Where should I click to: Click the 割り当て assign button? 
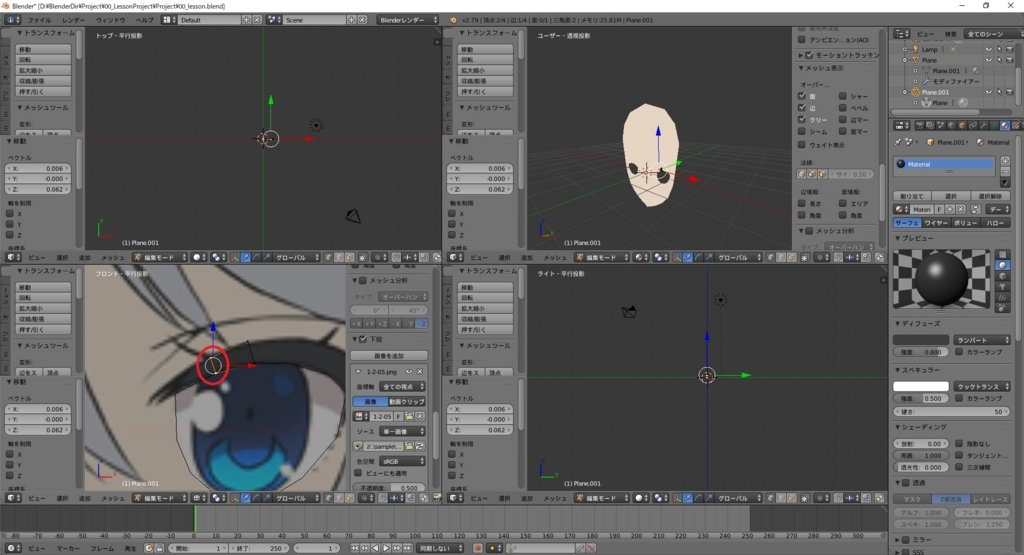coord(912,196)
